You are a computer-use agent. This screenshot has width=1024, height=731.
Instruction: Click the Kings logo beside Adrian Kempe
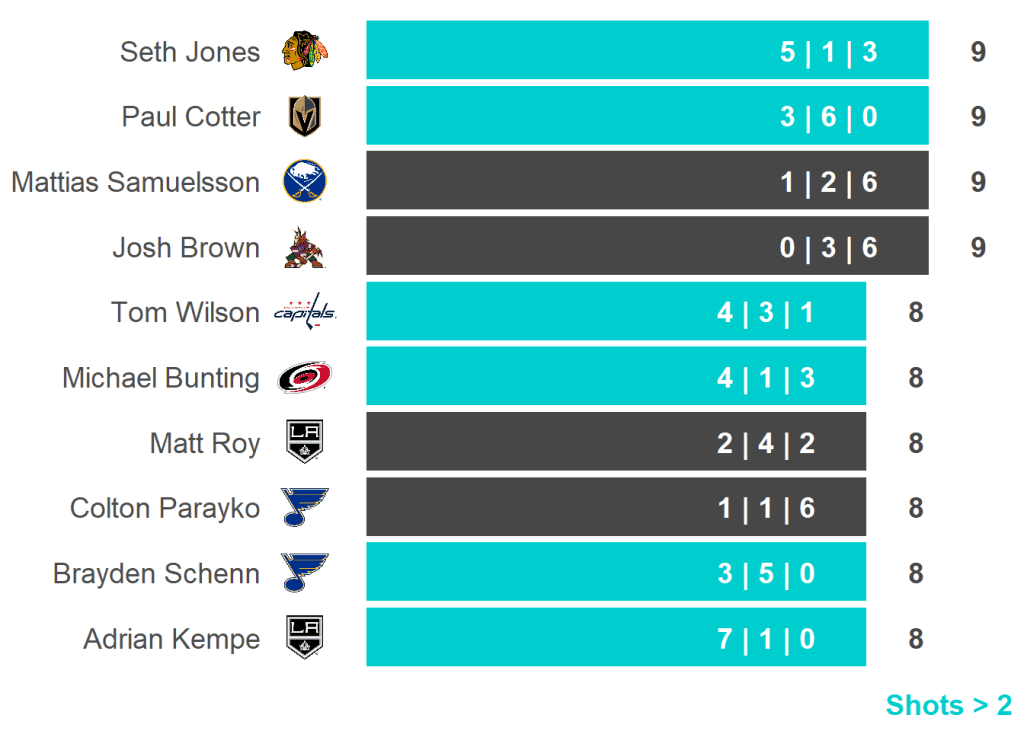pyautogui.click(x=304, y=638)
